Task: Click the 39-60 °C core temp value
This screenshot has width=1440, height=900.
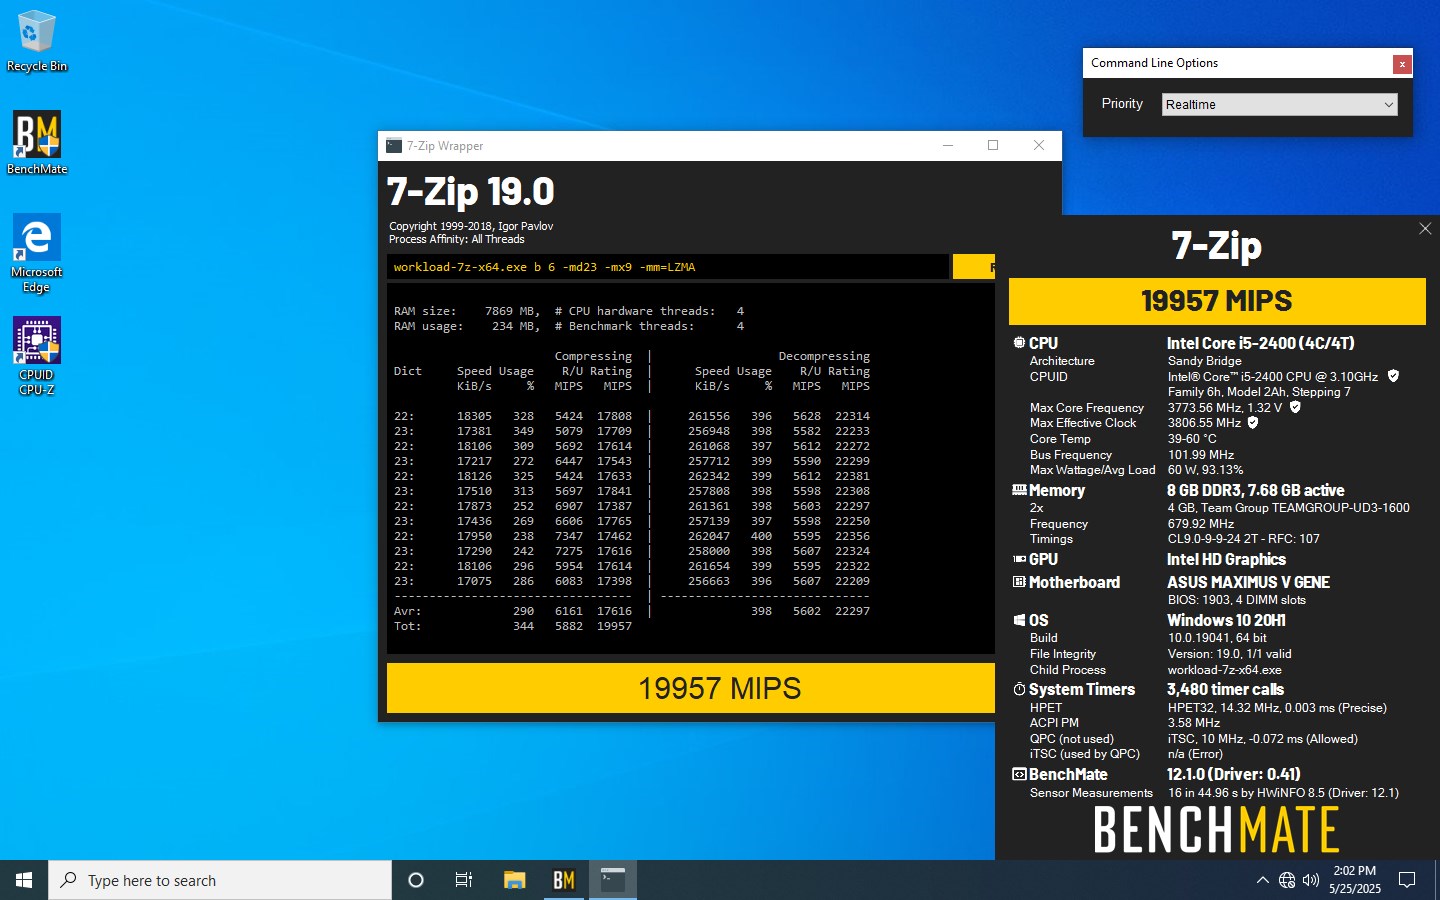Action: (x=1193, y=439)
